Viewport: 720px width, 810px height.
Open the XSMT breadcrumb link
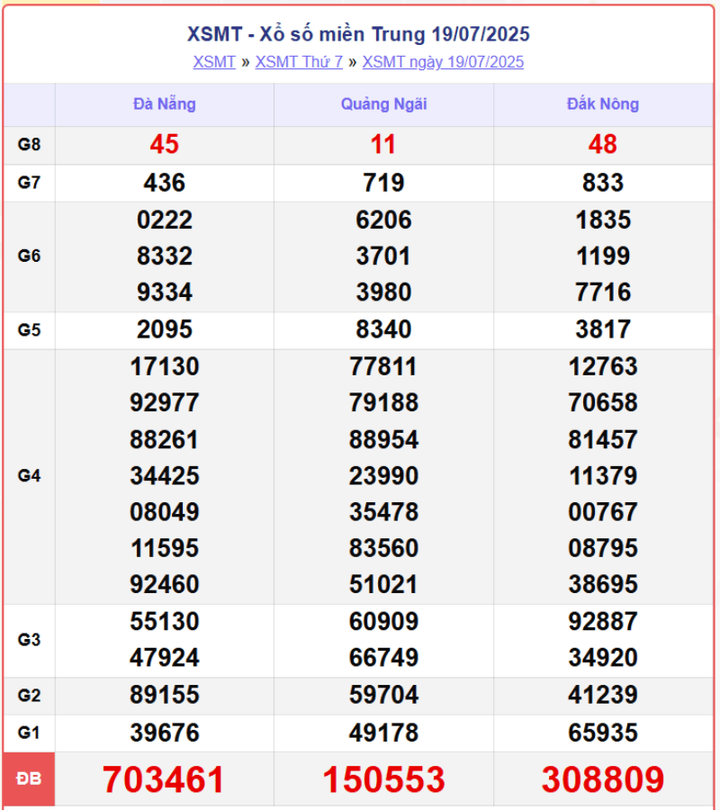pos(214,62)
